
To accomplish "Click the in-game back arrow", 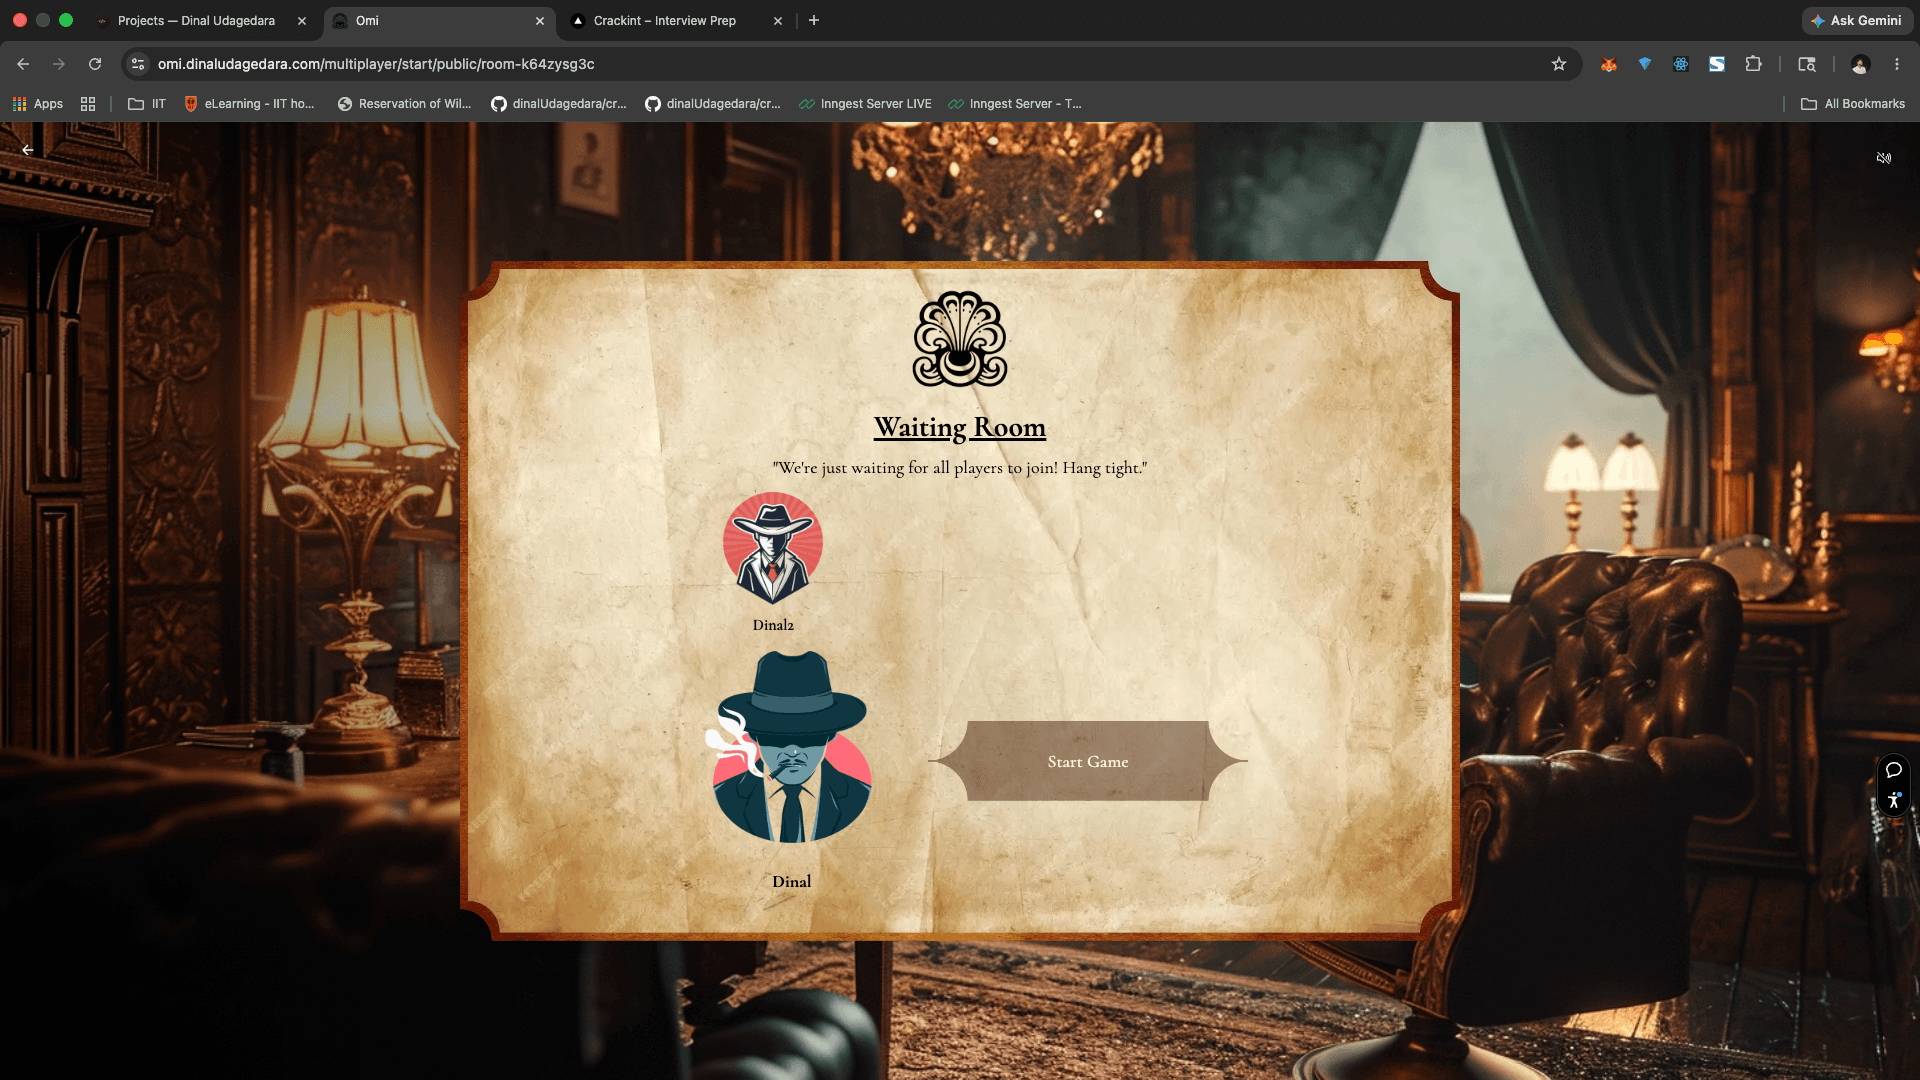I will click(x=28, y=150).
